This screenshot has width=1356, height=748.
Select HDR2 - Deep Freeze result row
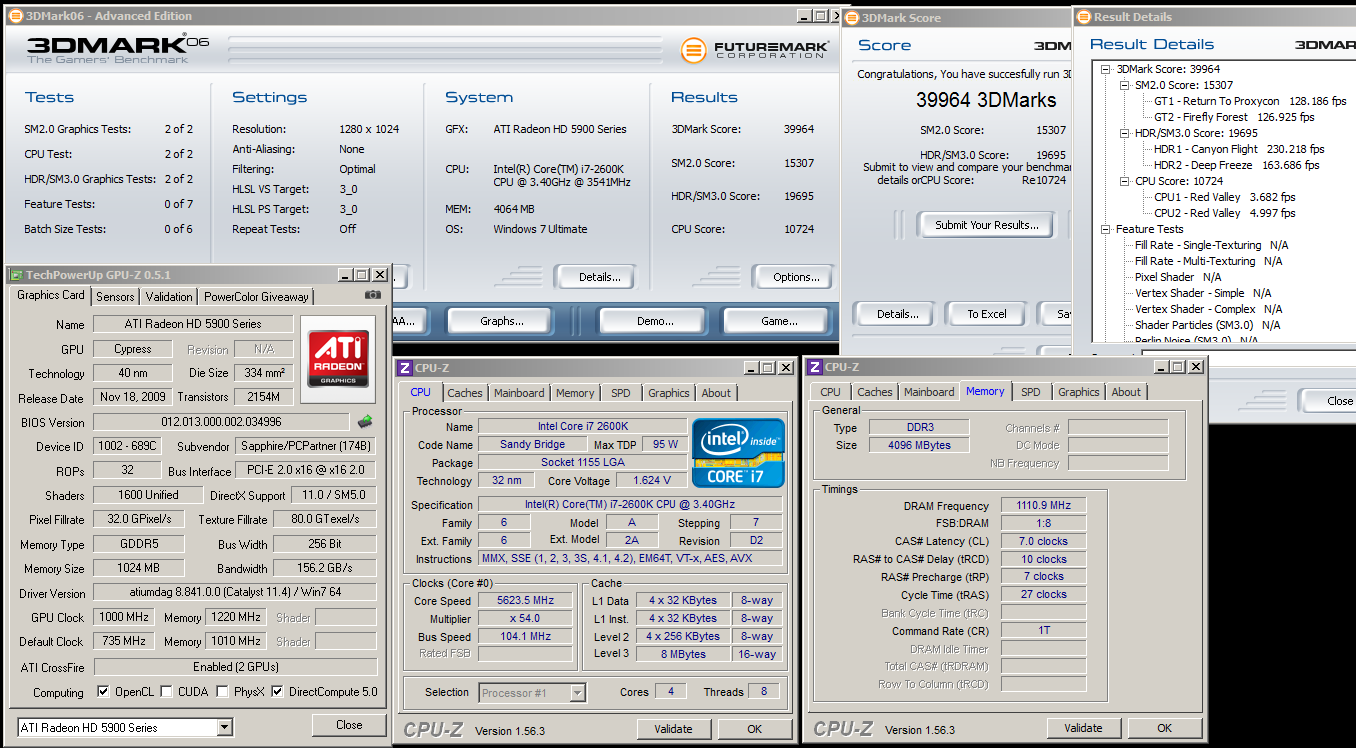[1237, 165]
